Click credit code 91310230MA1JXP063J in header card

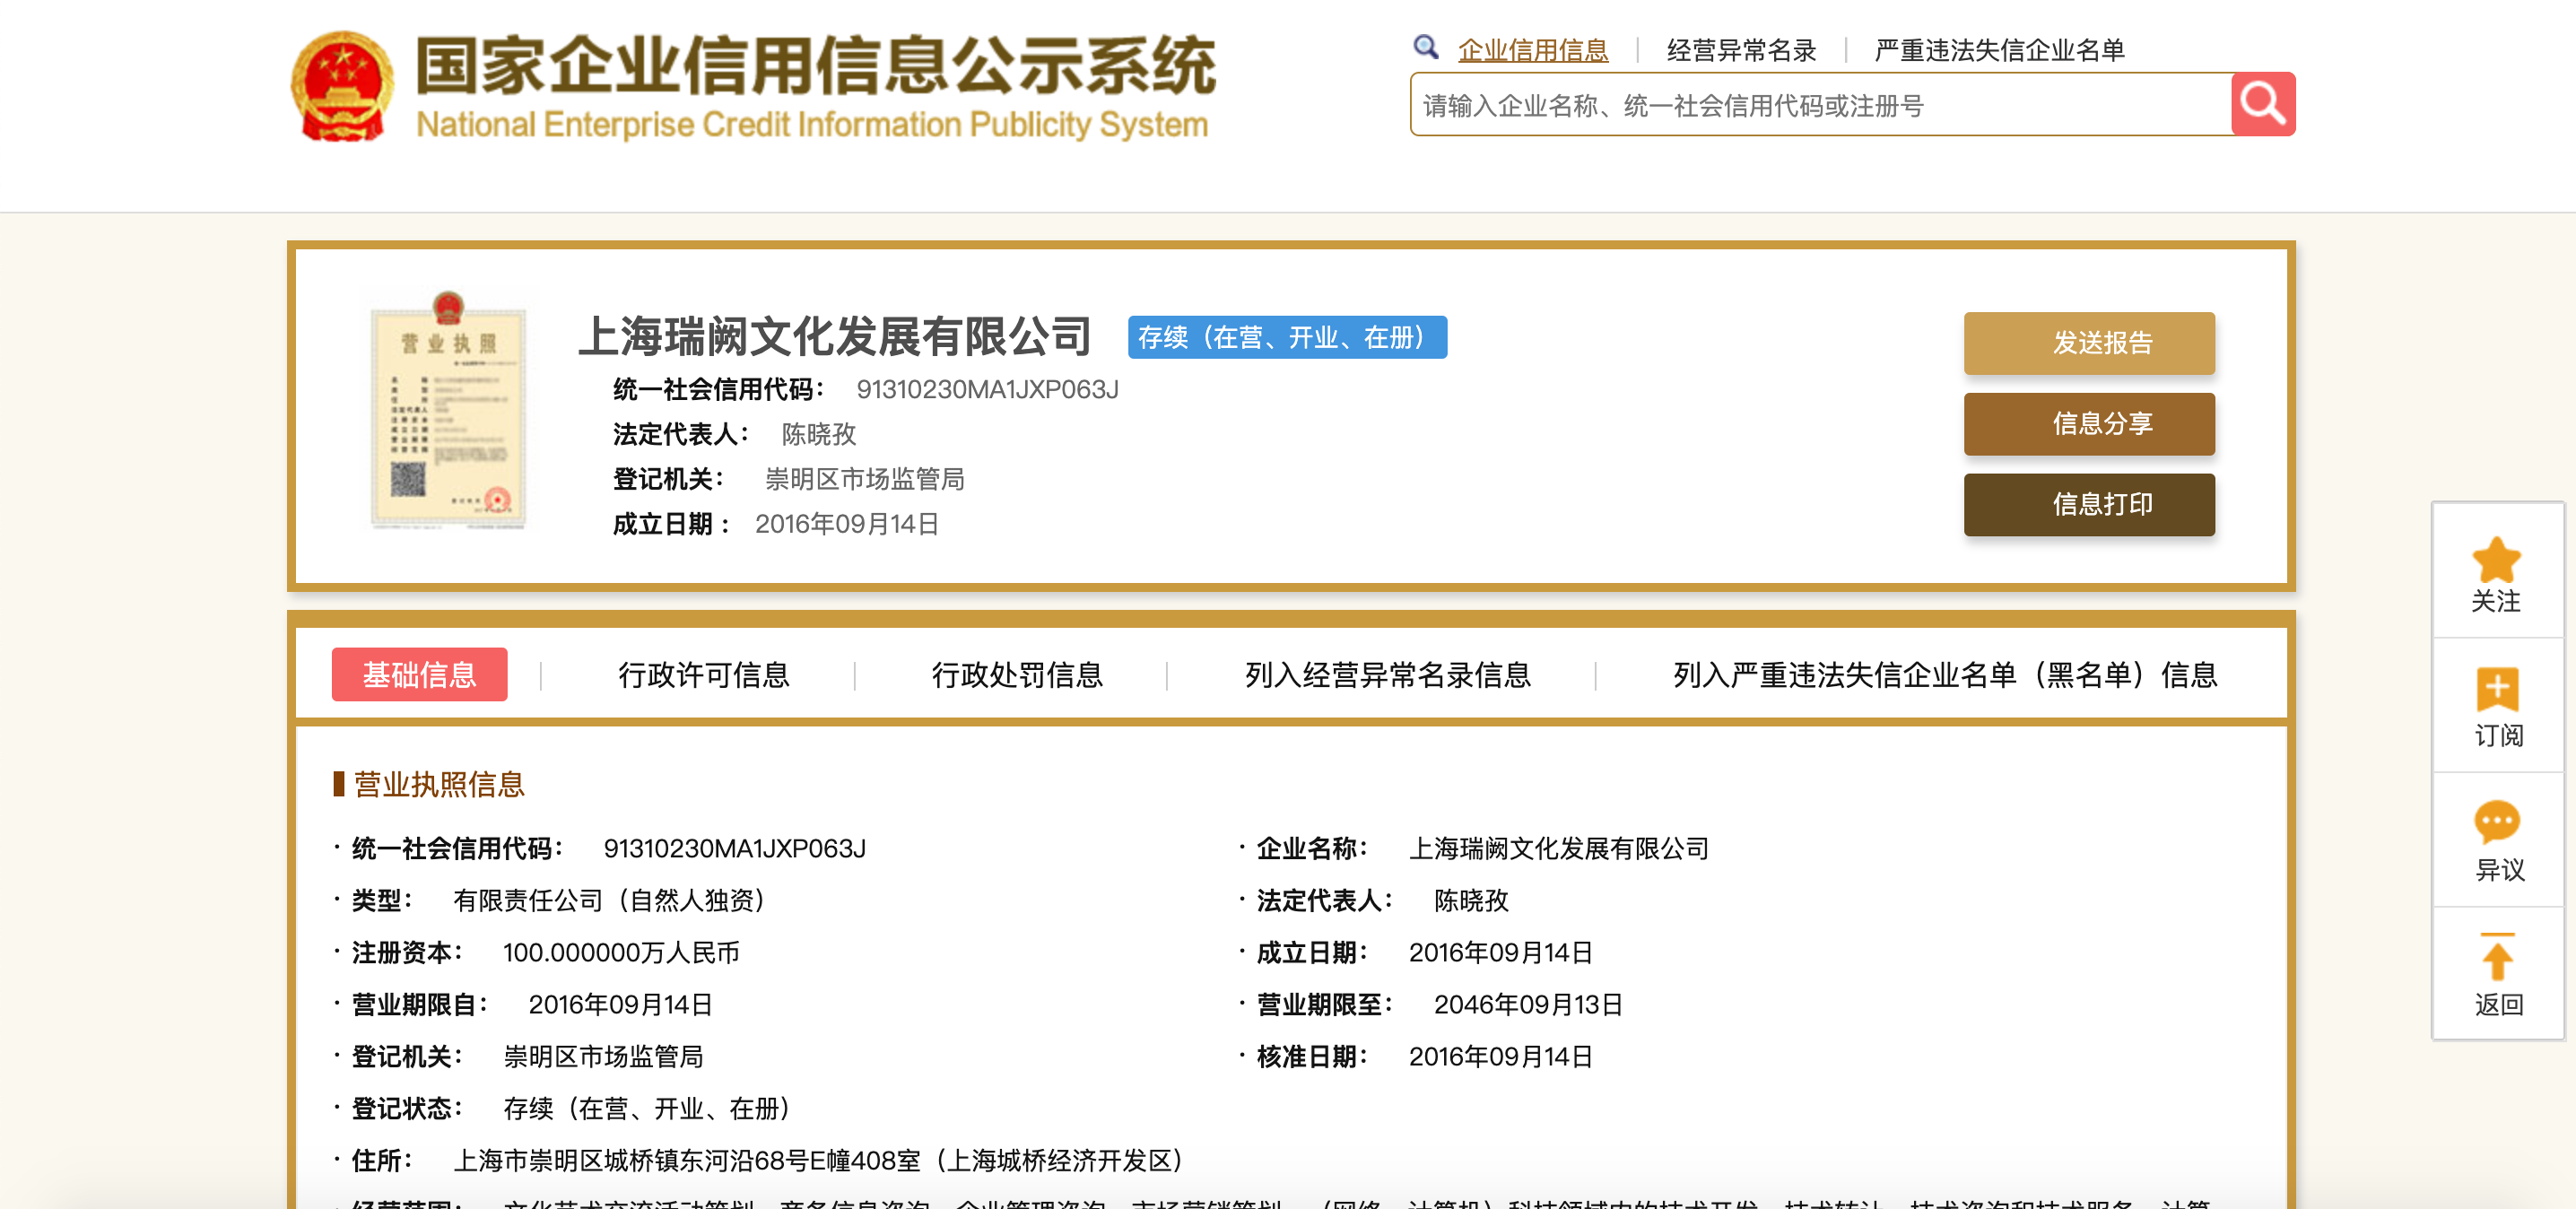[987, 390]
